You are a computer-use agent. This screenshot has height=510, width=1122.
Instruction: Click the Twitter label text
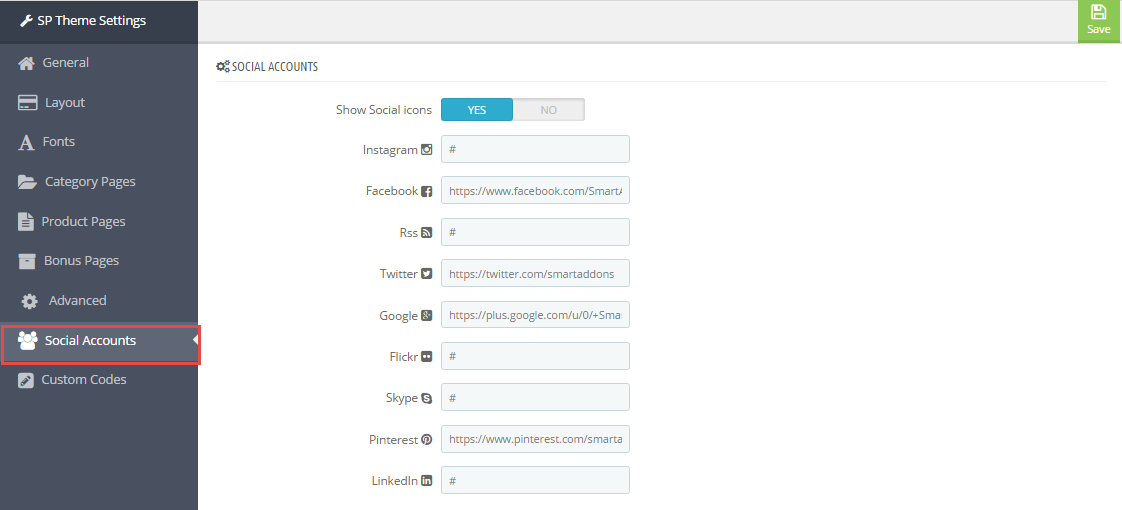pyautogui.click(x=399, y=274)
